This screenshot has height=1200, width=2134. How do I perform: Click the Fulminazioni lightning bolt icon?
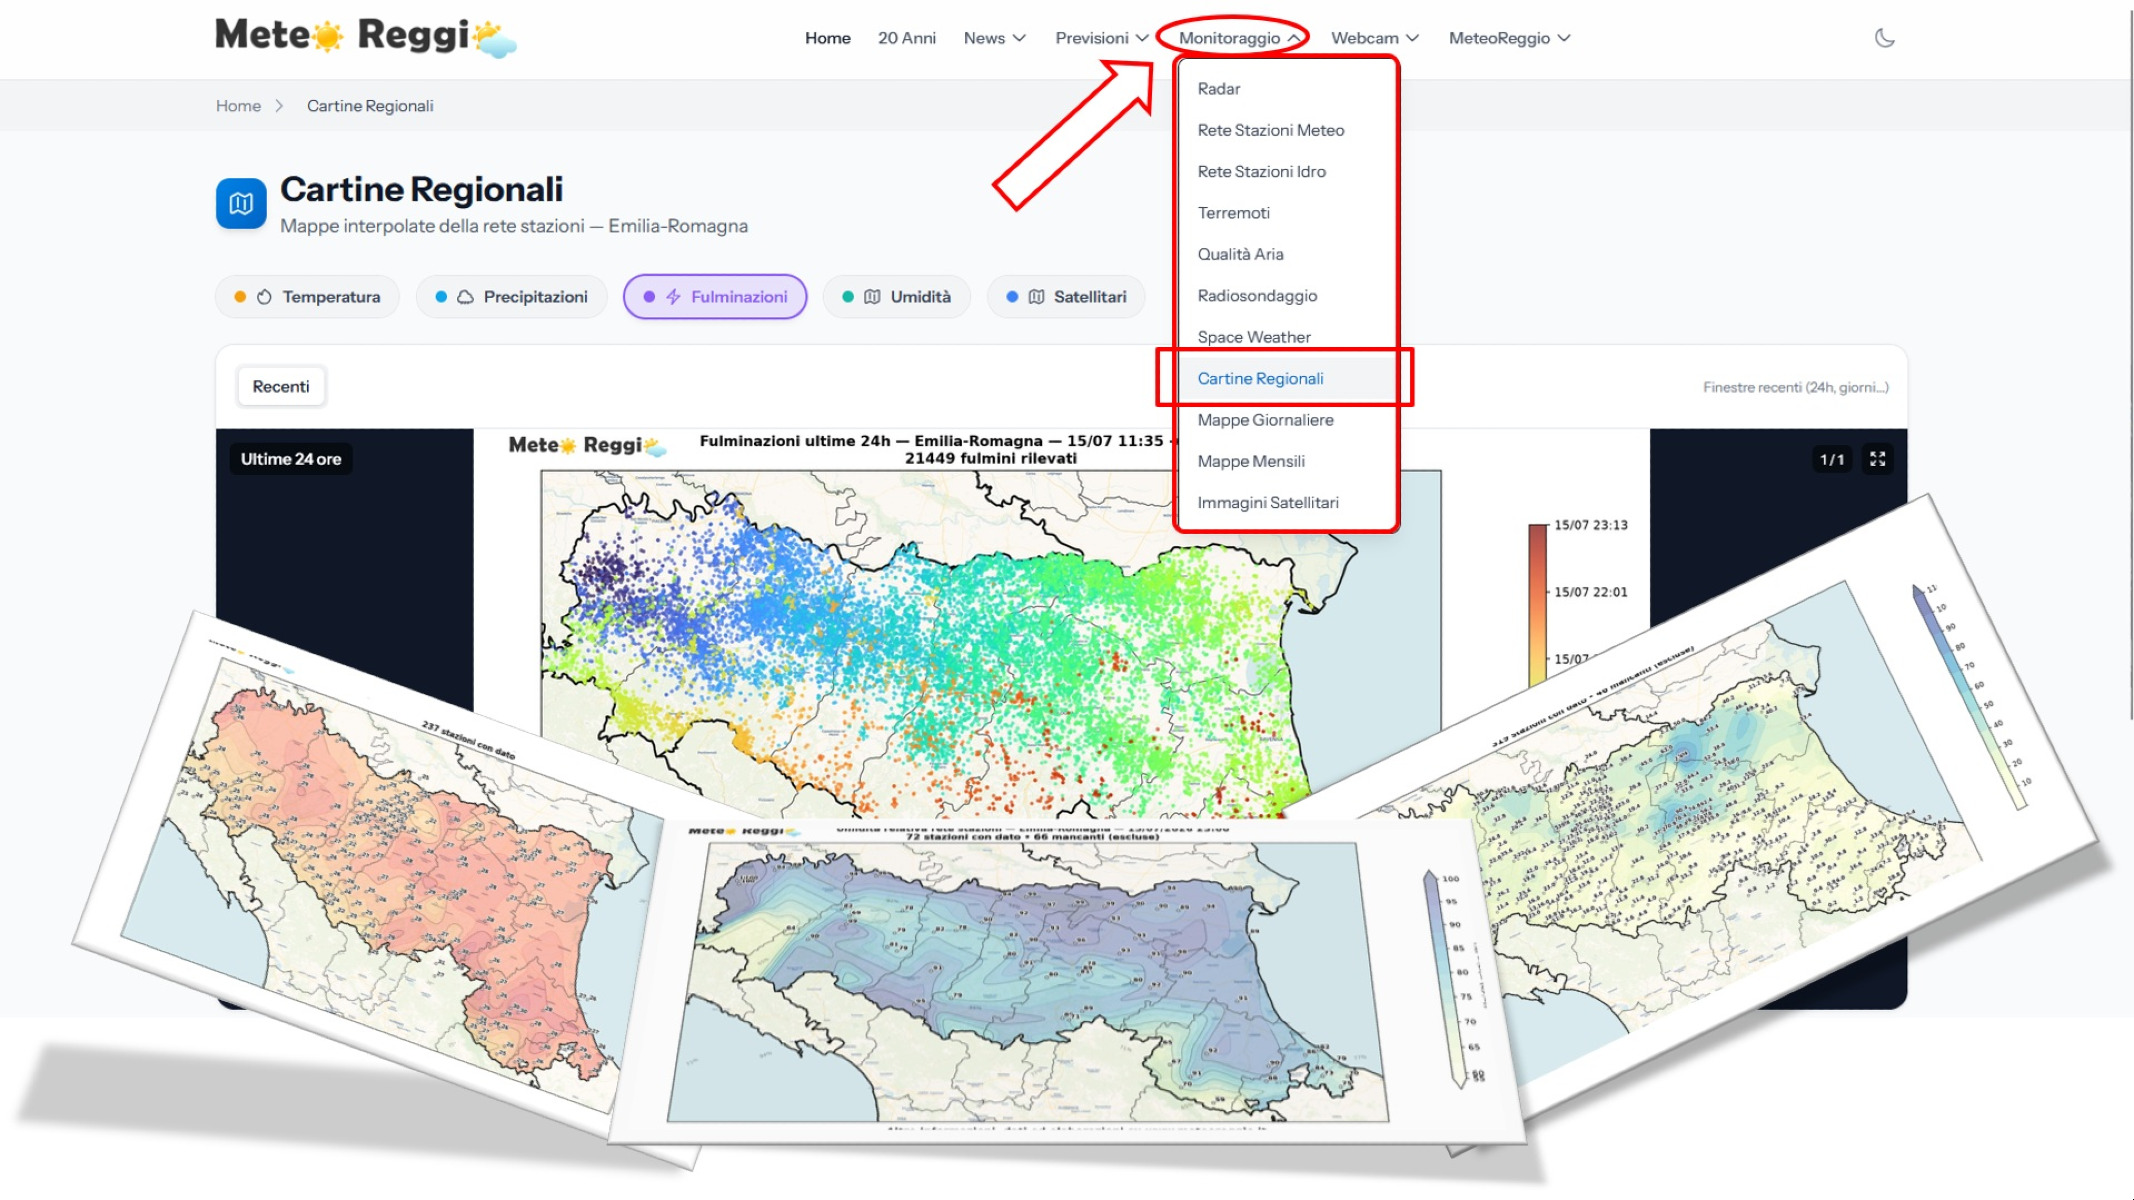(673, 297)
